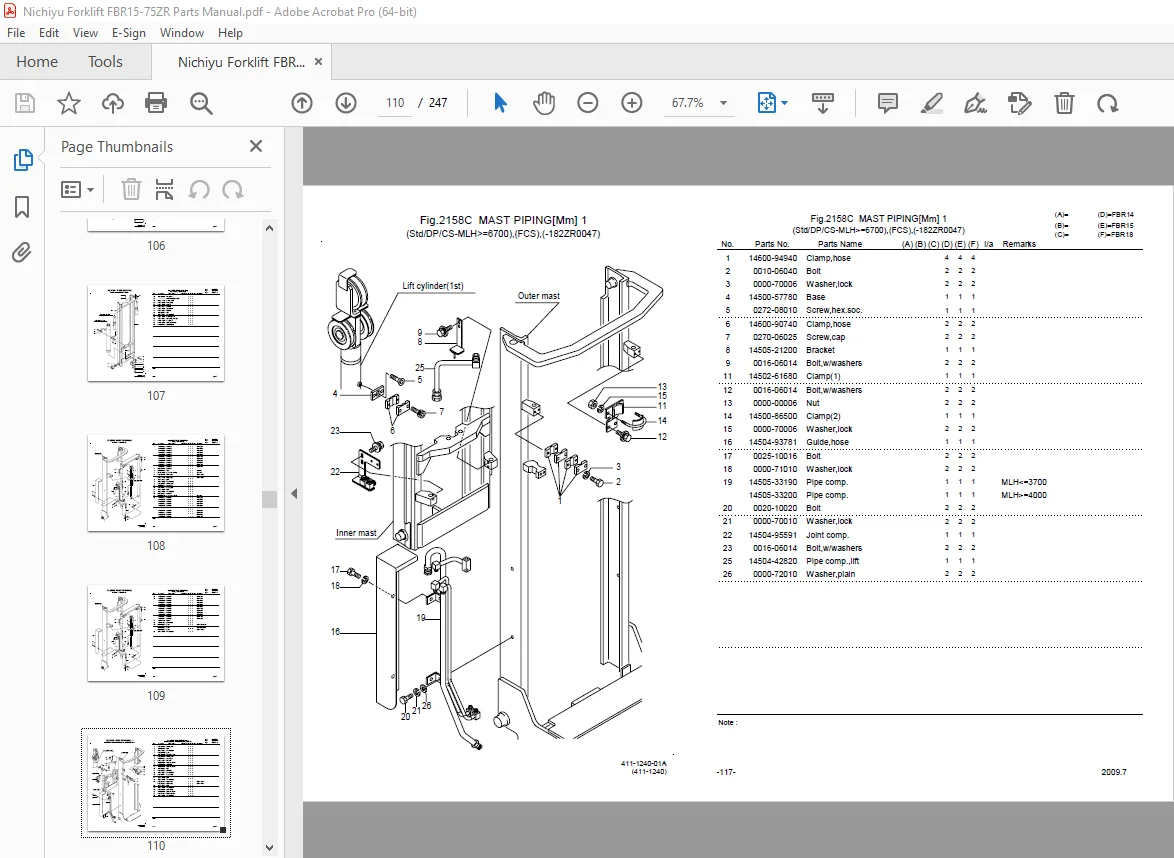The height and width of the screenshot is (858, 1174).
Task: Open the fit page options dropdown arrow
Action: [785, 103]
